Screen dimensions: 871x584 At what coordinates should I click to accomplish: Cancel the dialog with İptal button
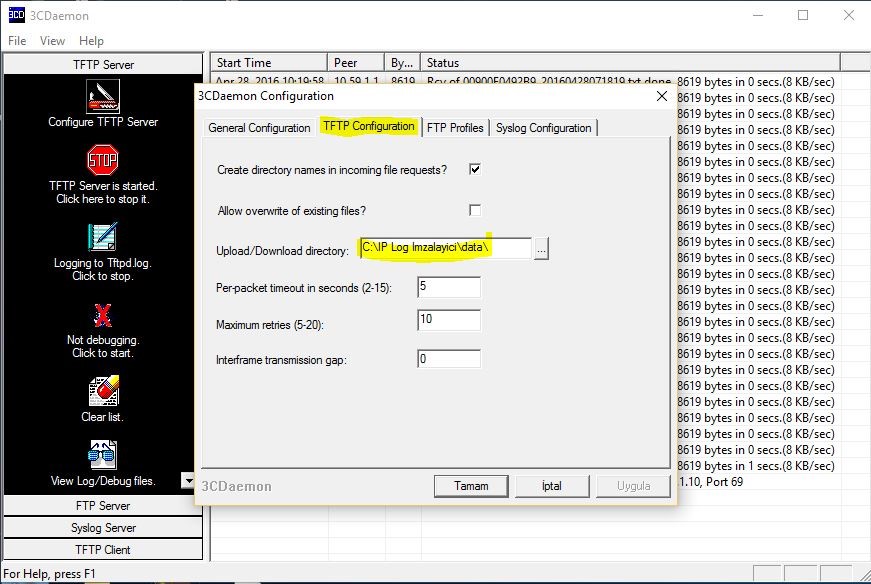click(x=551, y=486)
